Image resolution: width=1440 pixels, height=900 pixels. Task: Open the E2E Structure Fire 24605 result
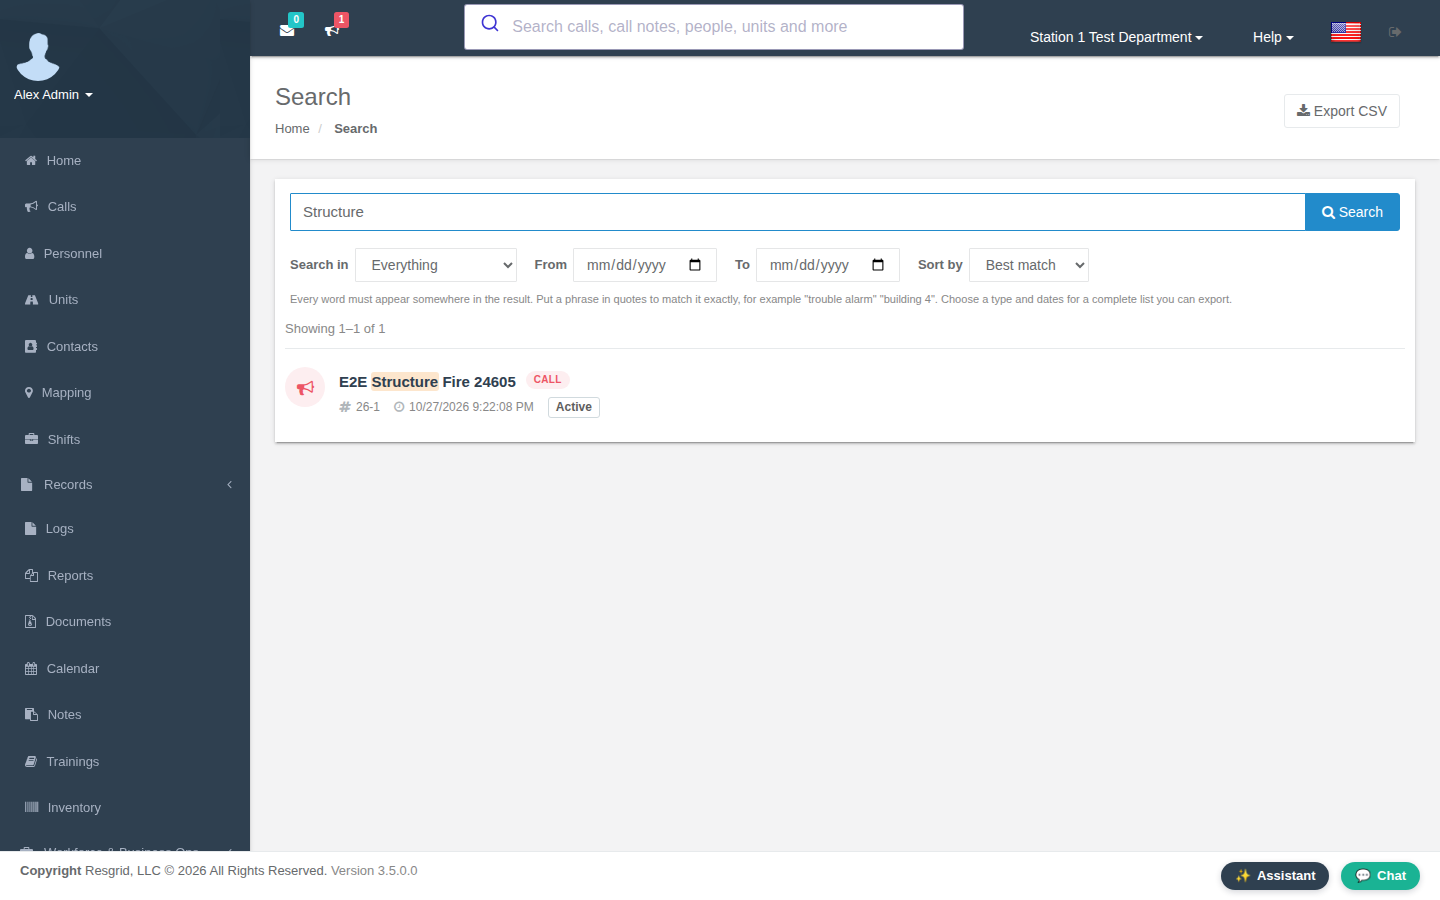pos(427,382)
